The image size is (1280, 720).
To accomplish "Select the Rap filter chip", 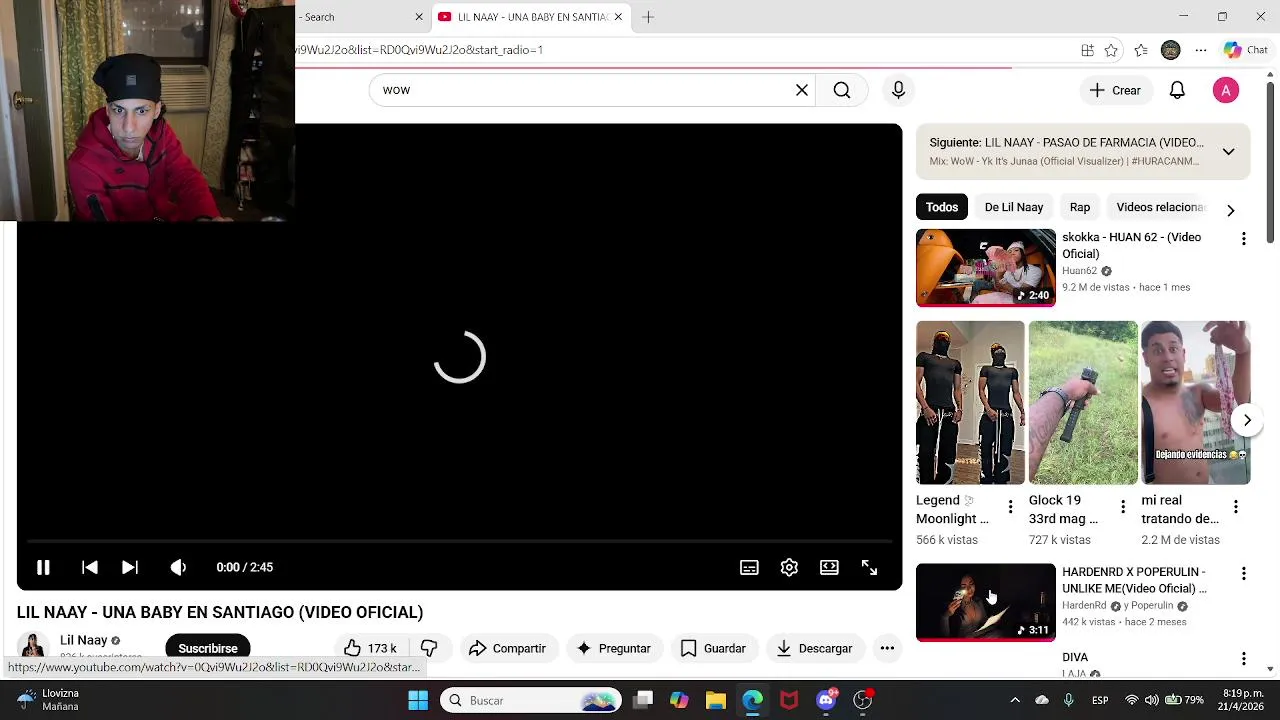I will pyautogui.click(x=1079, y=207).
